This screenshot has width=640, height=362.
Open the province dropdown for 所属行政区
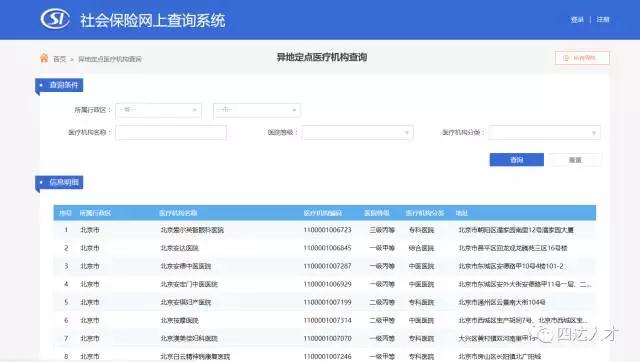tap(158, 110)
